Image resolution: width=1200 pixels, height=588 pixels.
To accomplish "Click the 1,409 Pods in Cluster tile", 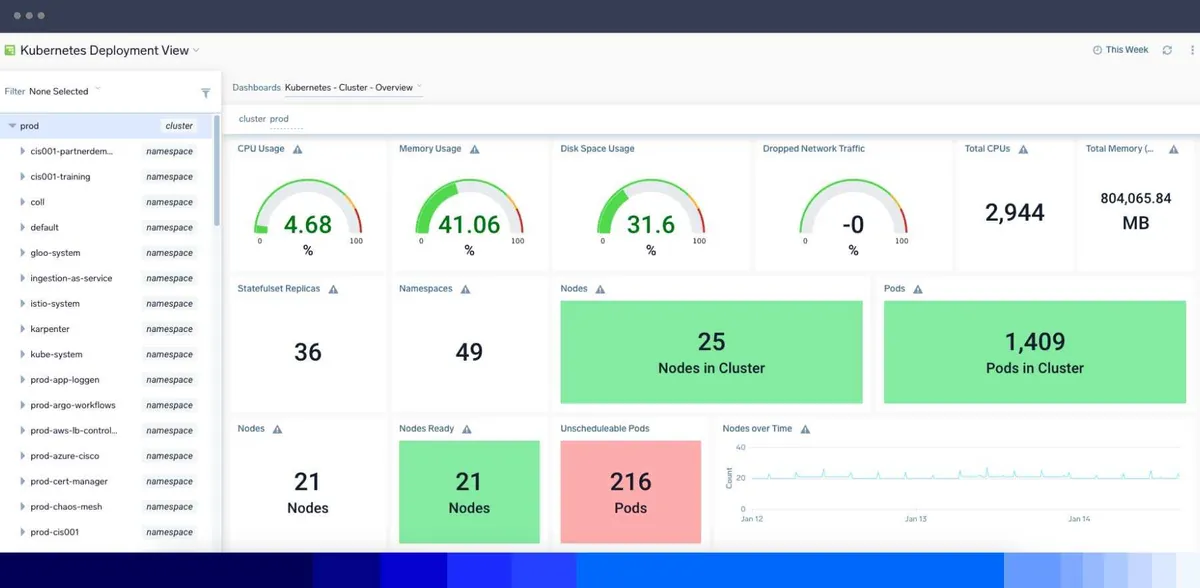I will pyautogui.click(x=1035, y=352).
